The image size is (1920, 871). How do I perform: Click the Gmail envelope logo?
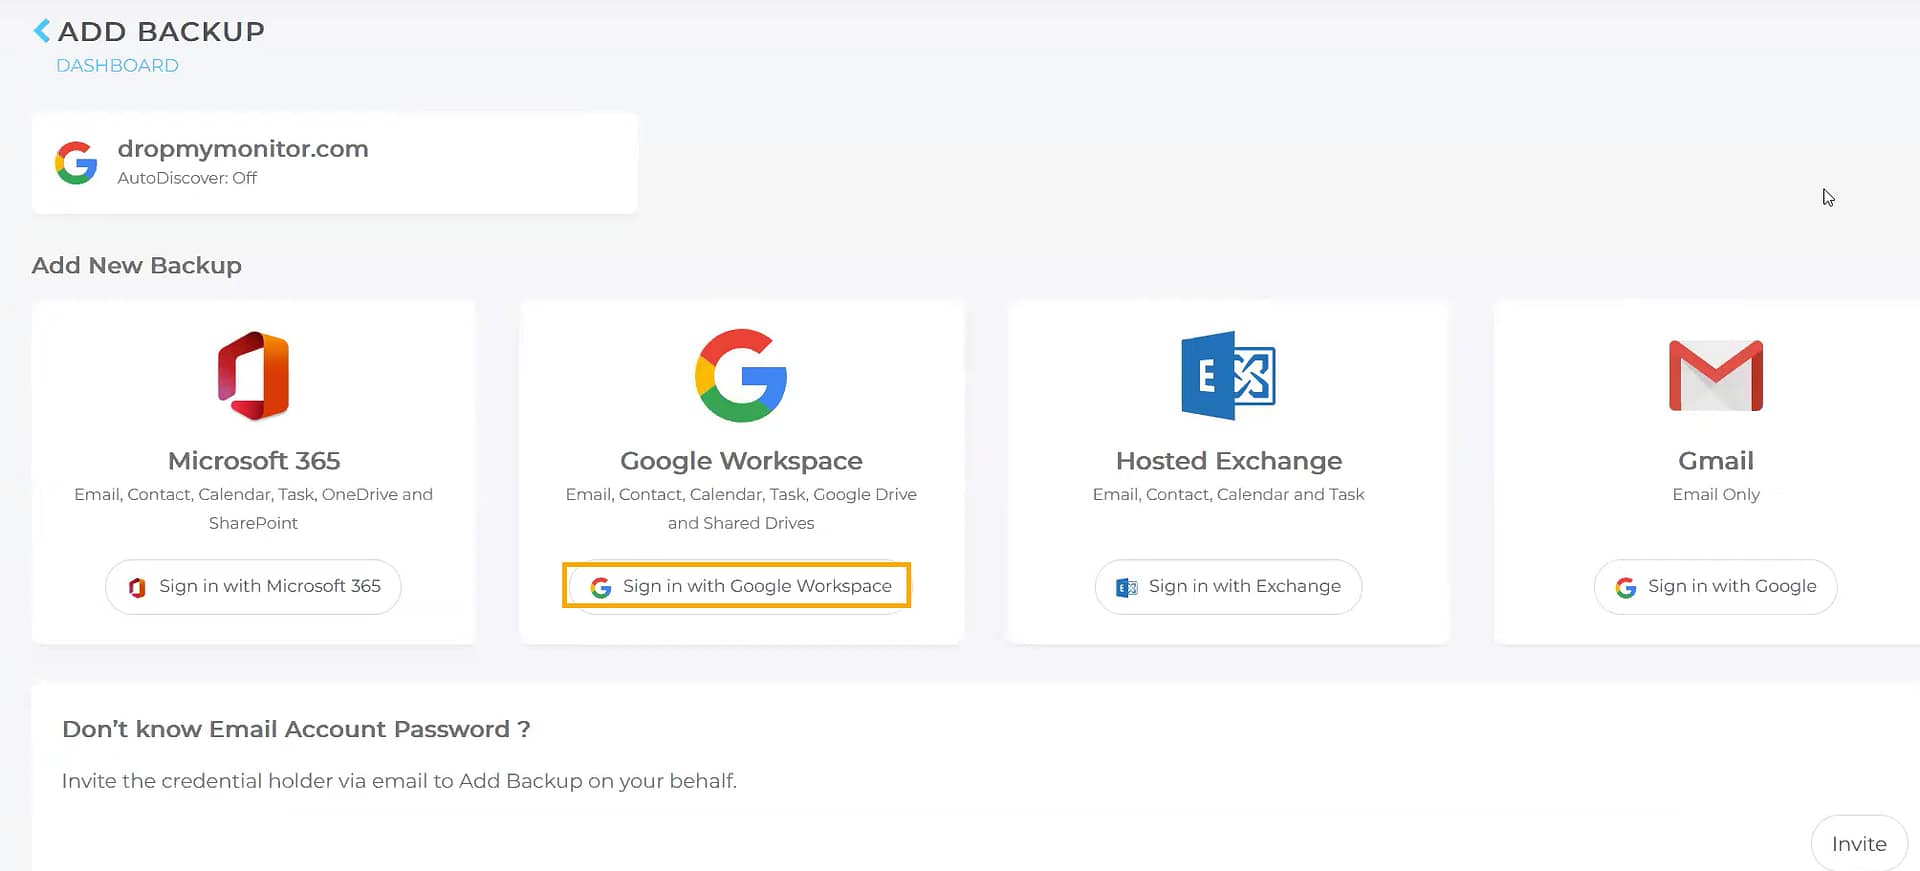click(x=1715, y=375)
